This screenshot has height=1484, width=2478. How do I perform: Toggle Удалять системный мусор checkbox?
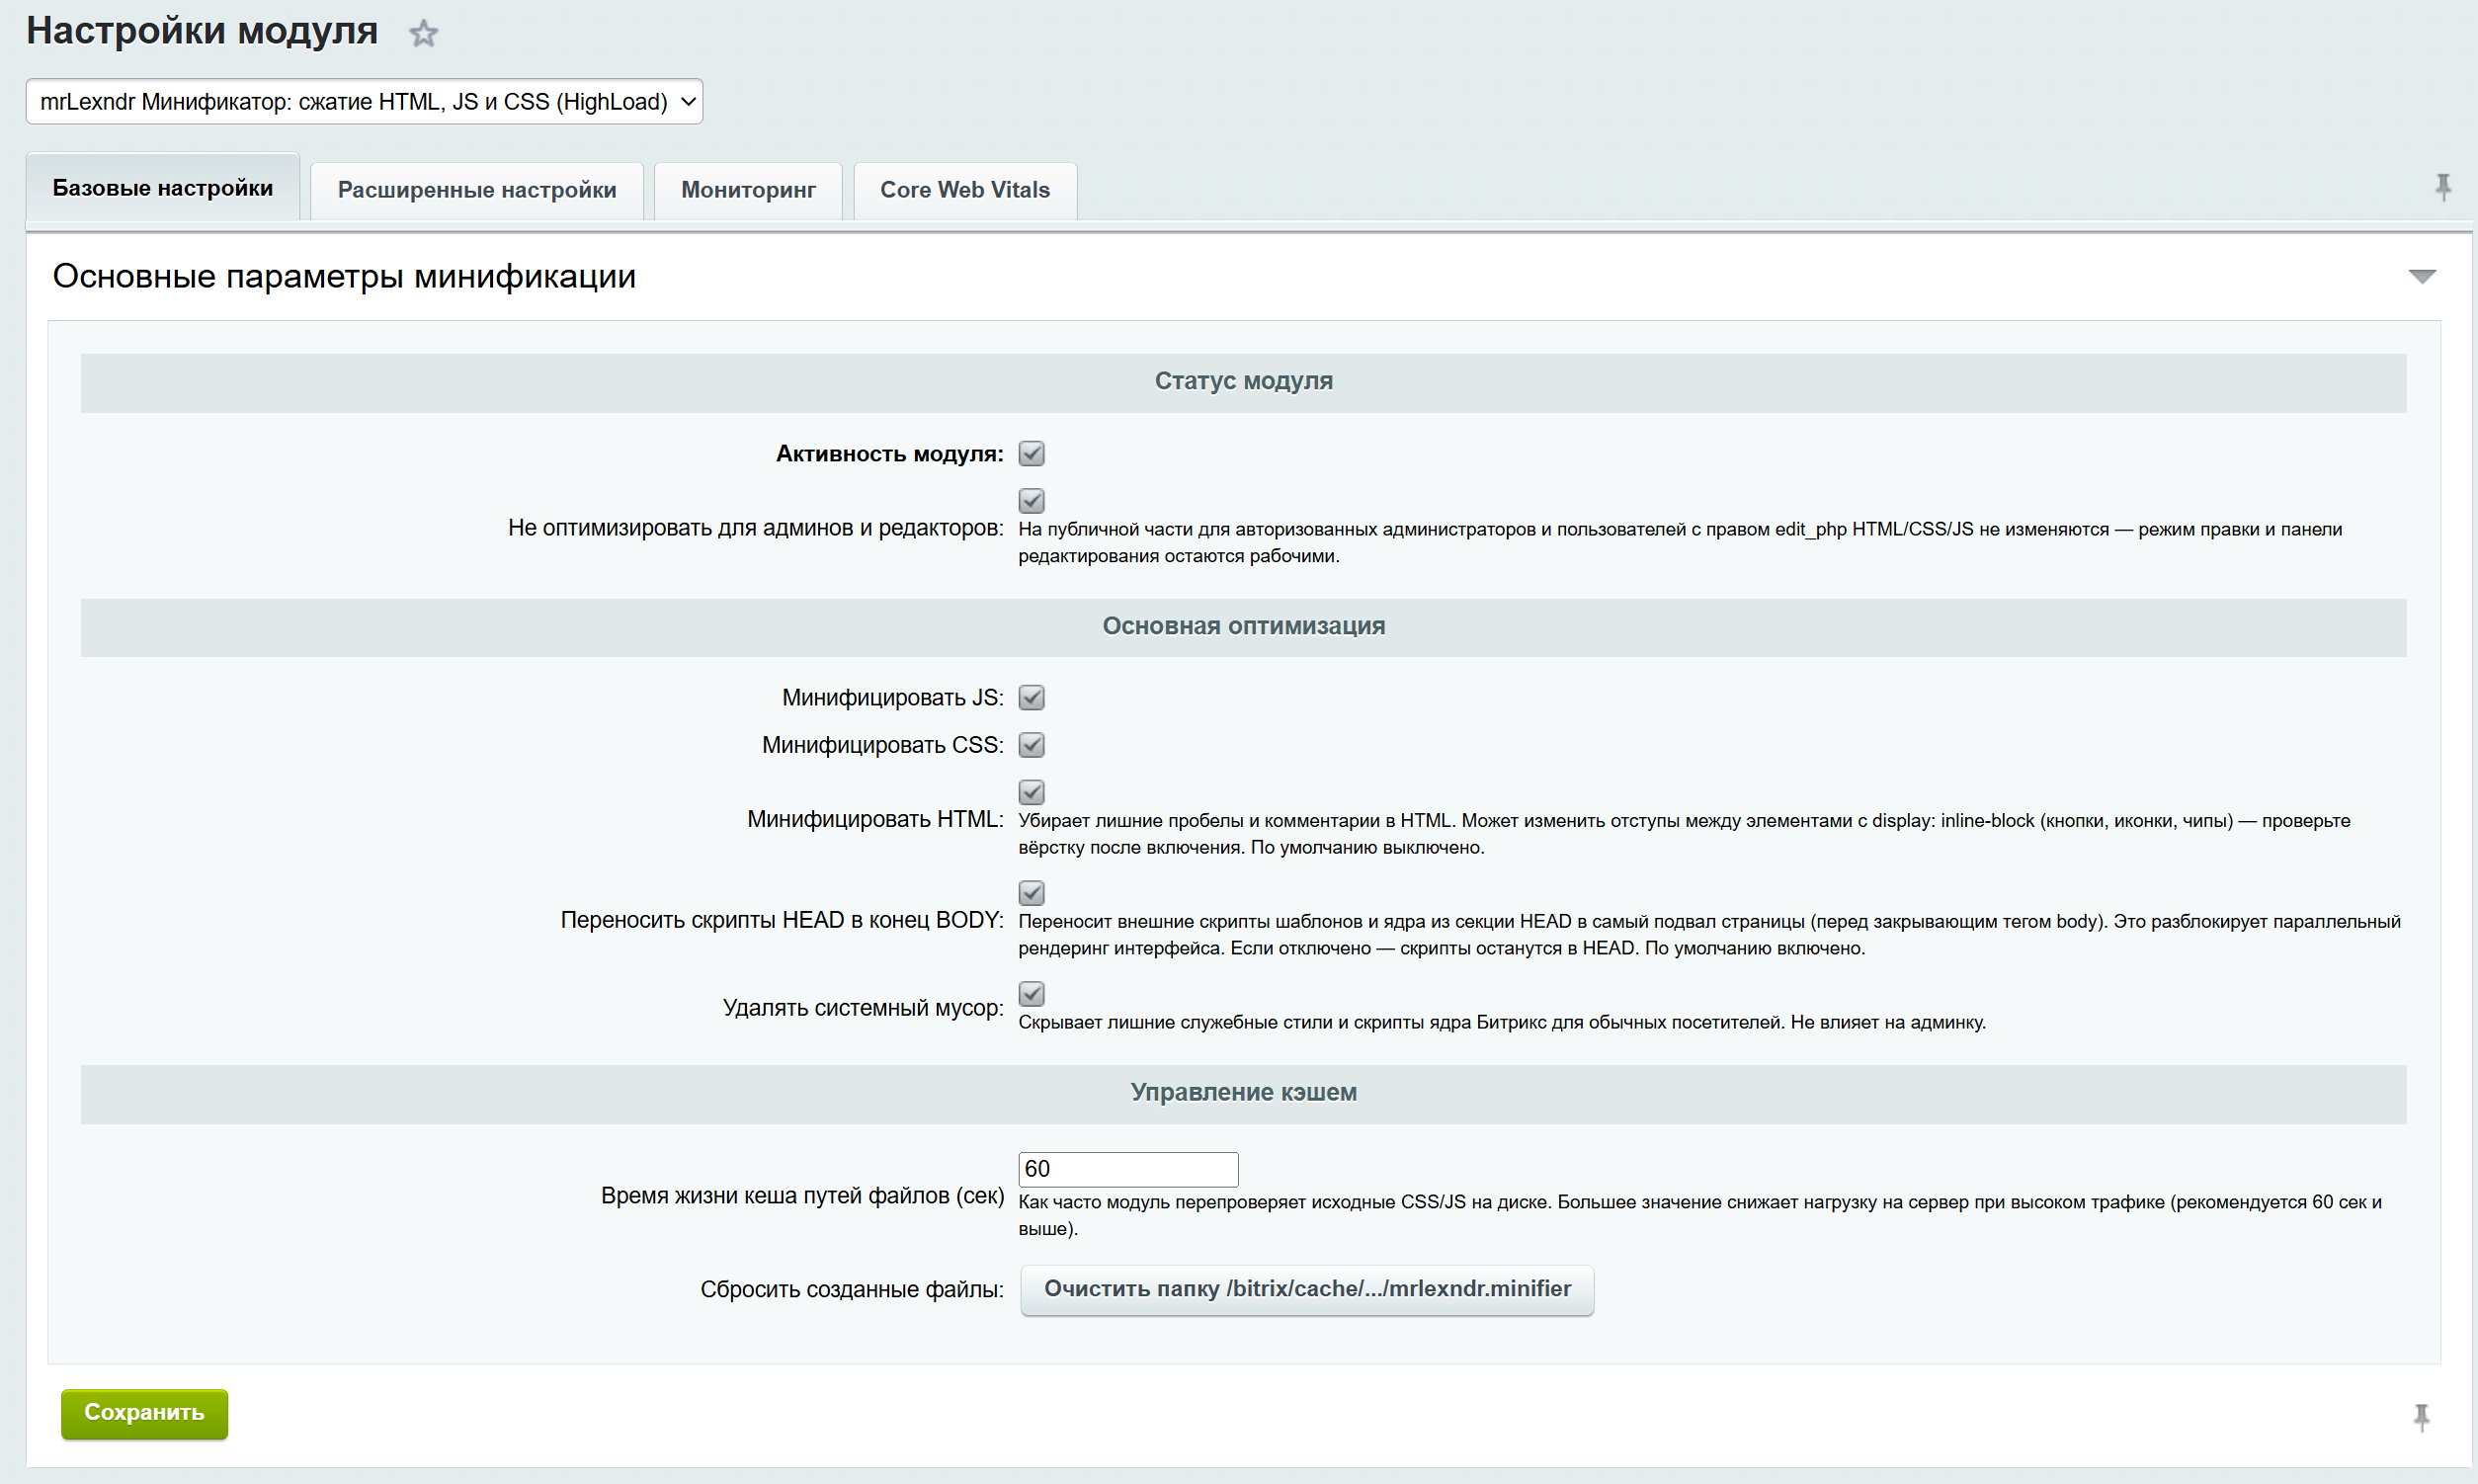coord(1031,994)
